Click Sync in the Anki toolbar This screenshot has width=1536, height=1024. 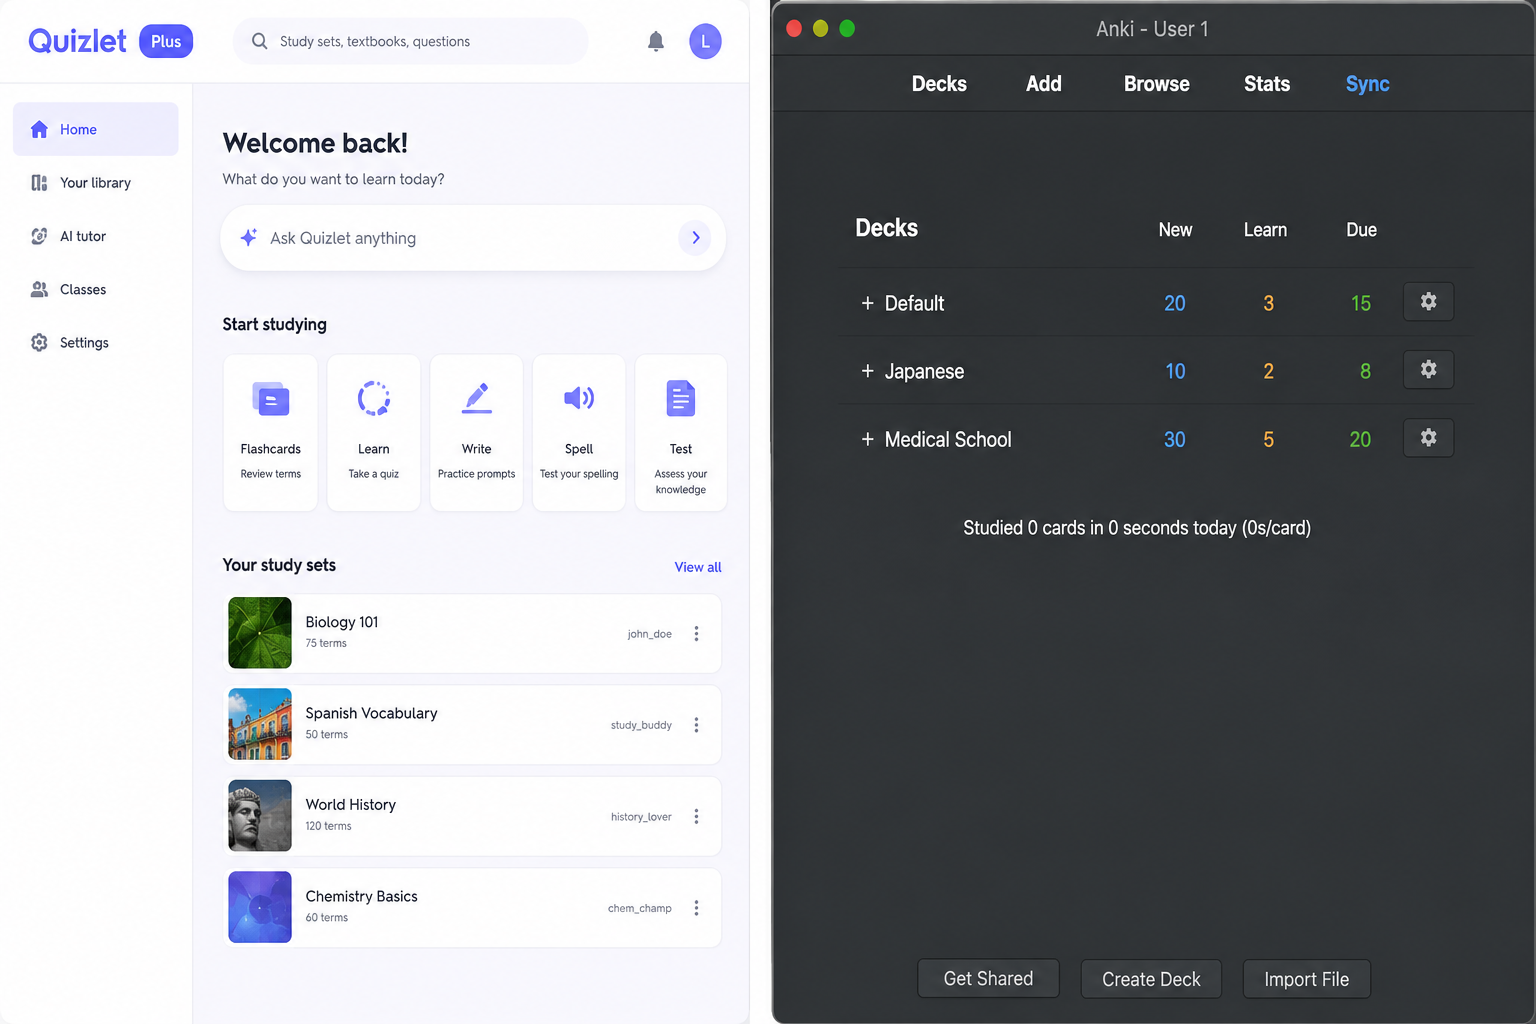(x=1367, y=84)
